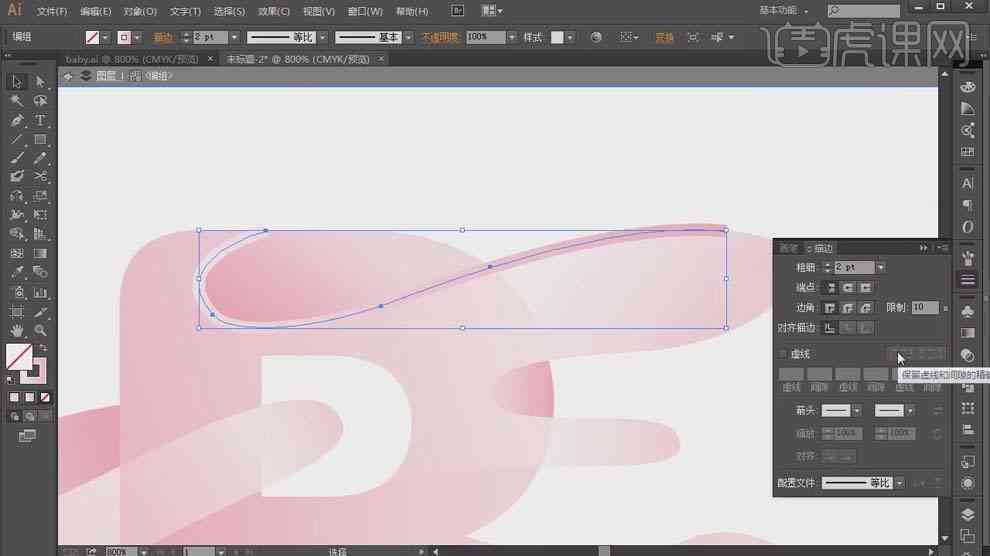Click miter limit (限制) input field
The width and height of the screenshot is (990, 556).
(x=926, y=308)
